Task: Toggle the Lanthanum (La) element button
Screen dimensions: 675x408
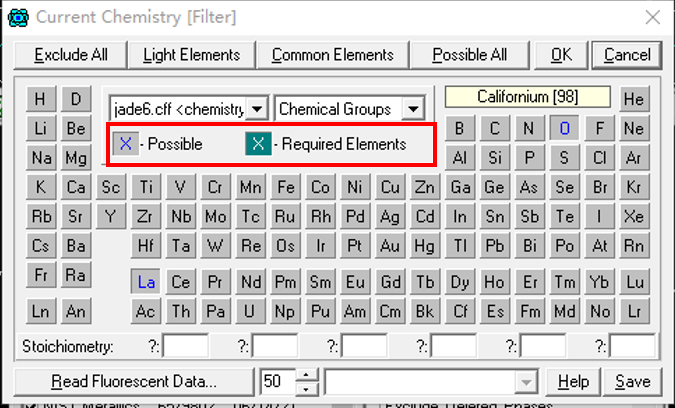Action: click(146, 282)
